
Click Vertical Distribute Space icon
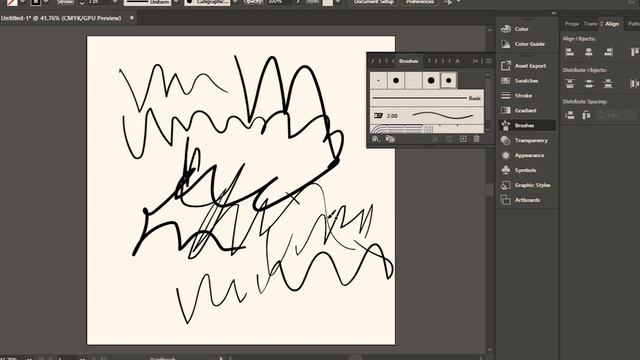tap(569, 115)
